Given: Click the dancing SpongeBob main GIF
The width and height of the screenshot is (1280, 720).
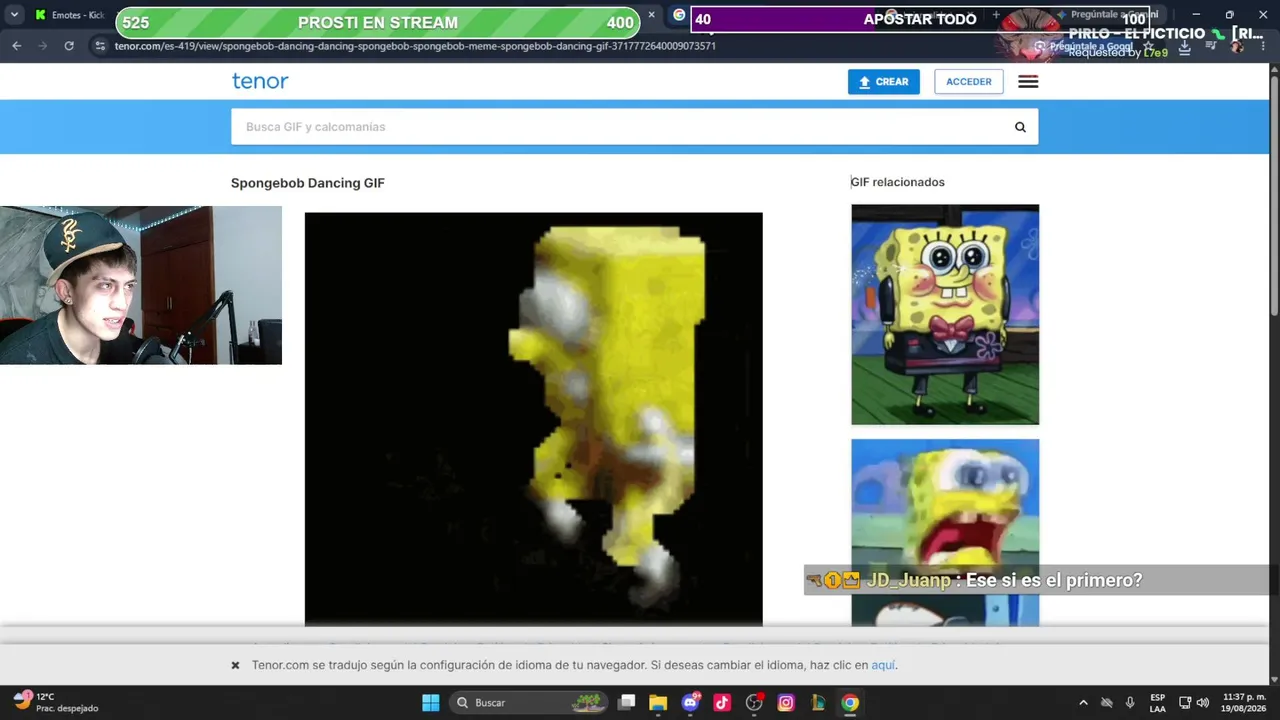Looking at the screenshot, I should 534,419.
